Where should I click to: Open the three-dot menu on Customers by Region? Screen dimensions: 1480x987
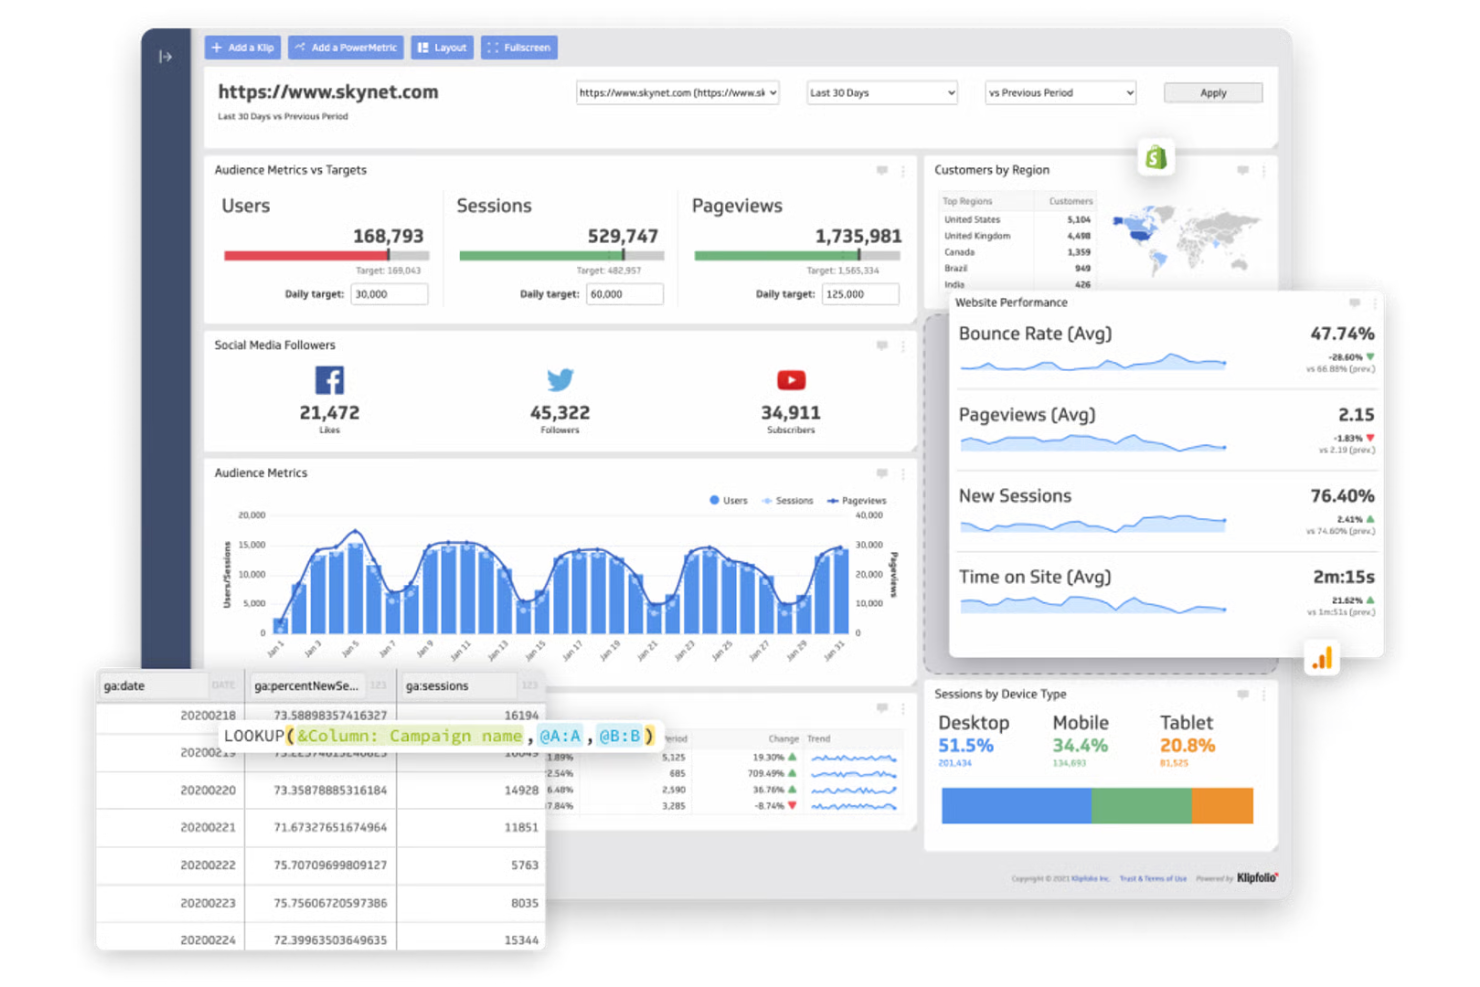click(1264, 170)
